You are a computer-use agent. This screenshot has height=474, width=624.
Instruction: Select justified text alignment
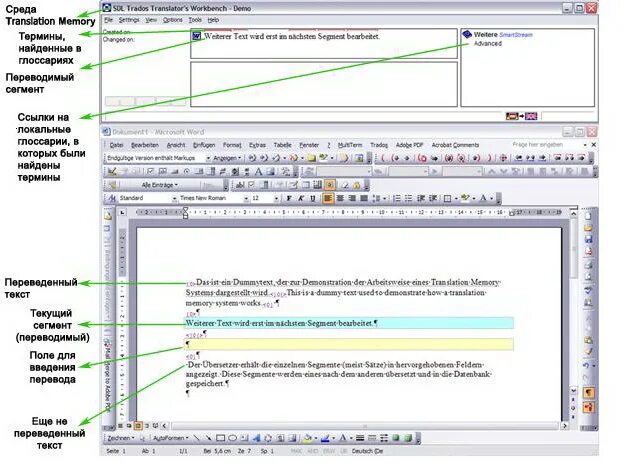(364, 198)
